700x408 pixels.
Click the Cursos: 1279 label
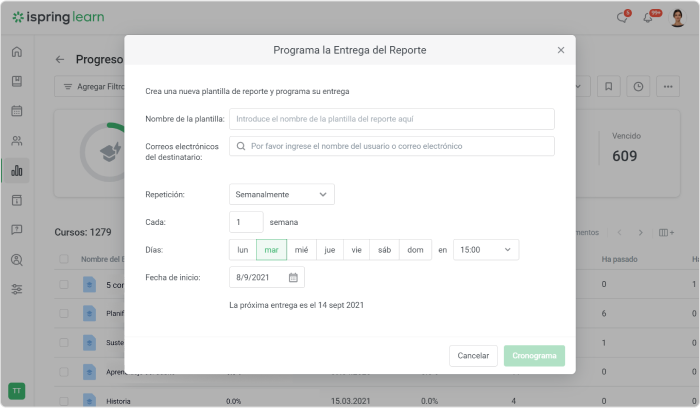click(83, 233)
